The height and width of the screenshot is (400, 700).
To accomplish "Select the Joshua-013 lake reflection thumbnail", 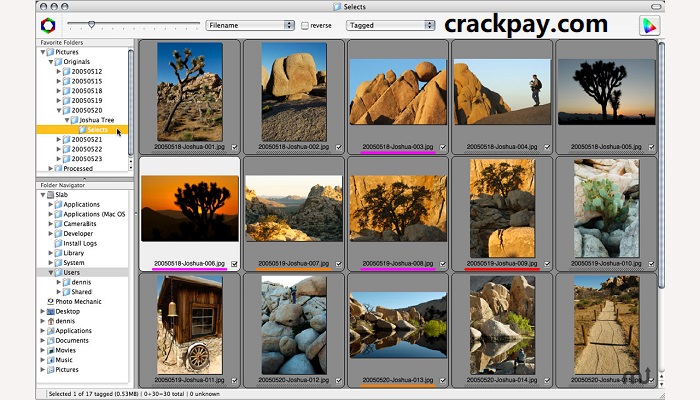I will 398,325.
